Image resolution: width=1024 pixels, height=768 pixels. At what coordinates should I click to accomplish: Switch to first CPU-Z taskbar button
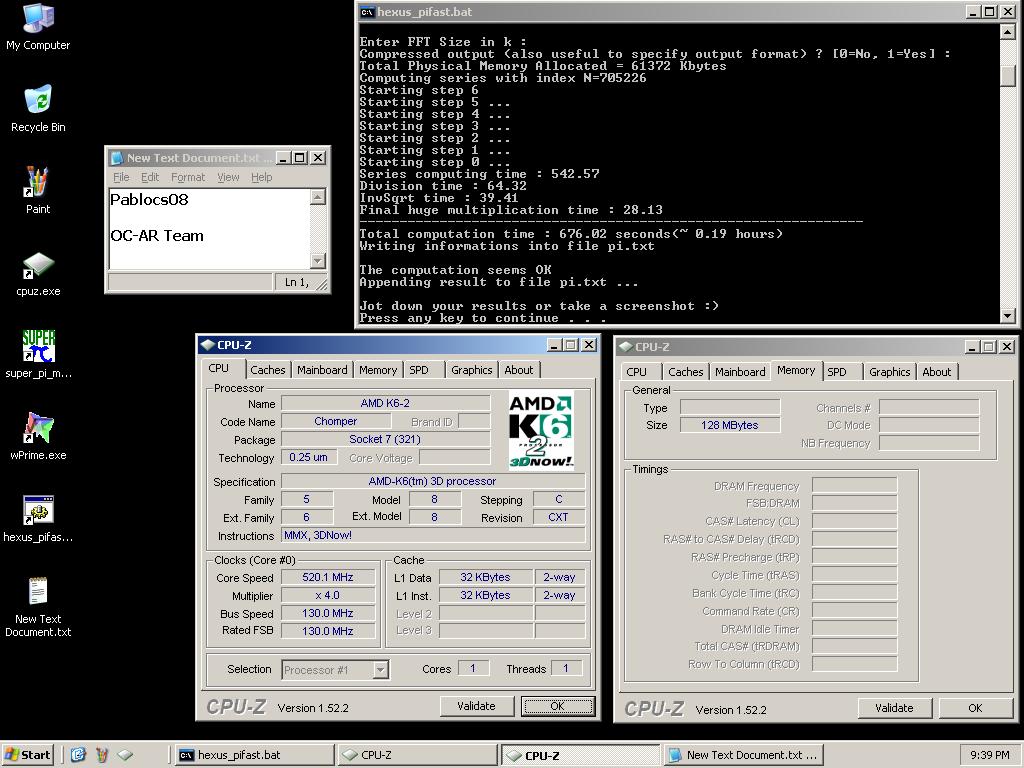[418, 755]
